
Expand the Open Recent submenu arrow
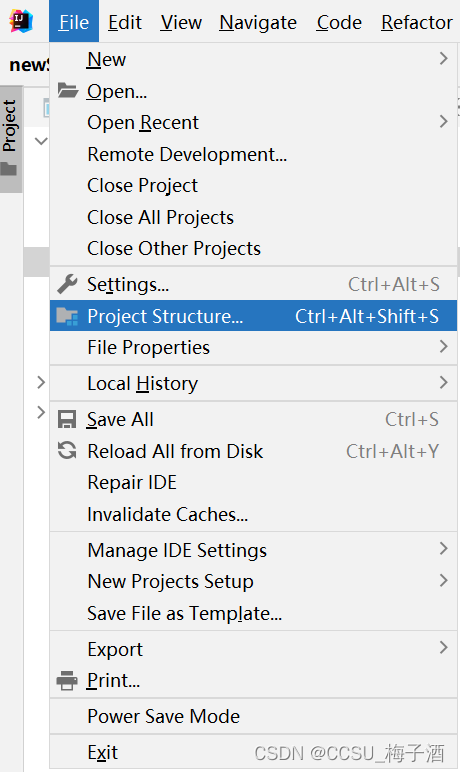pos(444,122)
